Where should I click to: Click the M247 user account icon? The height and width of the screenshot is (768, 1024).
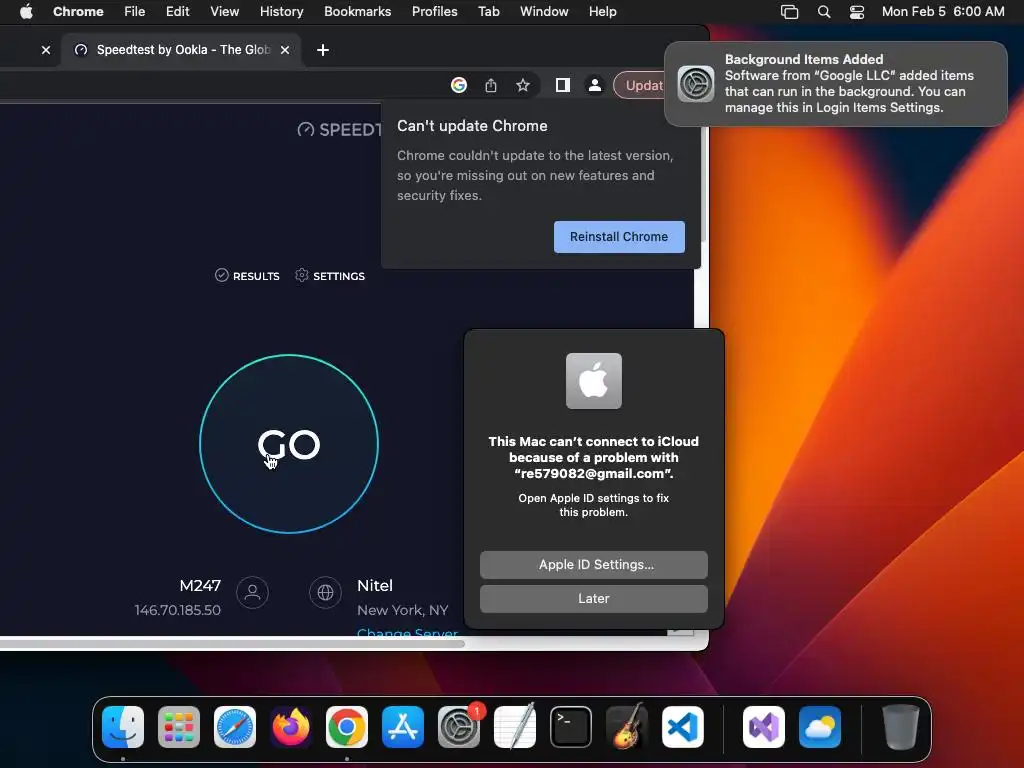pyautogui.click(x=253, y=592)
